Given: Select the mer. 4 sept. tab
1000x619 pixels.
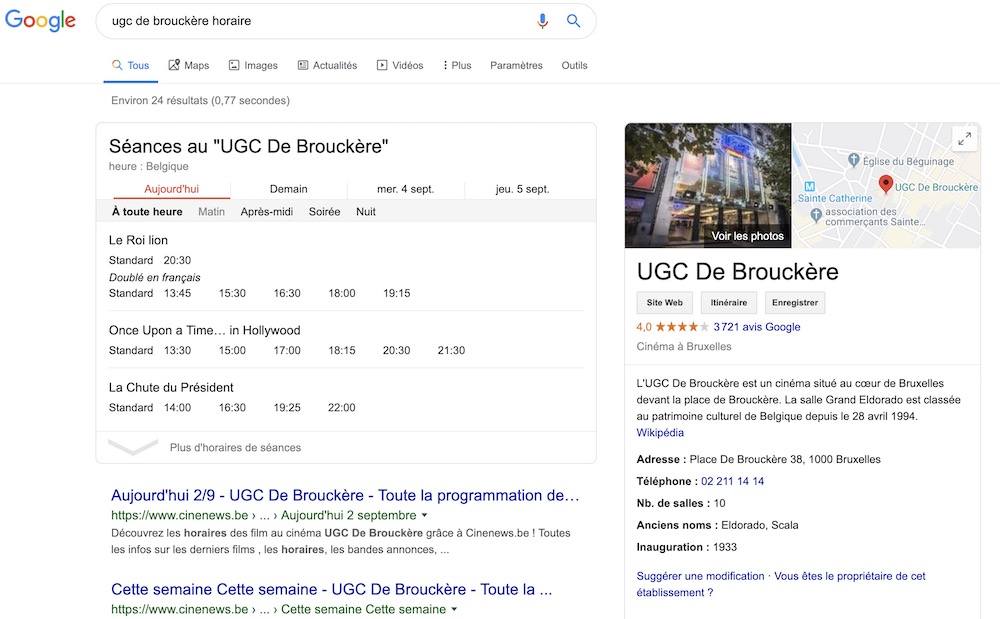Looking at the screenshot, I should tap(406, 189).
